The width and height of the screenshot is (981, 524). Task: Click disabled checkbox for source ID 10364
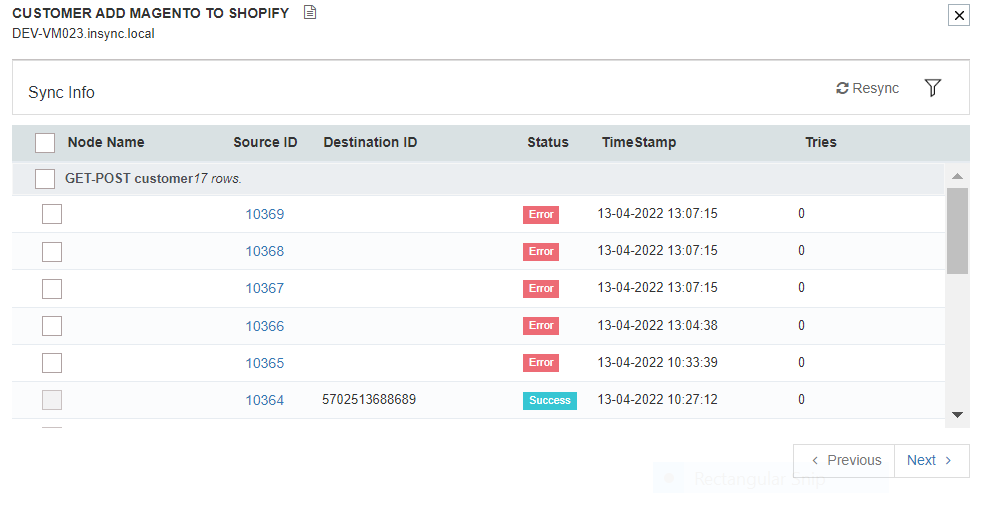tap(52, 400)
